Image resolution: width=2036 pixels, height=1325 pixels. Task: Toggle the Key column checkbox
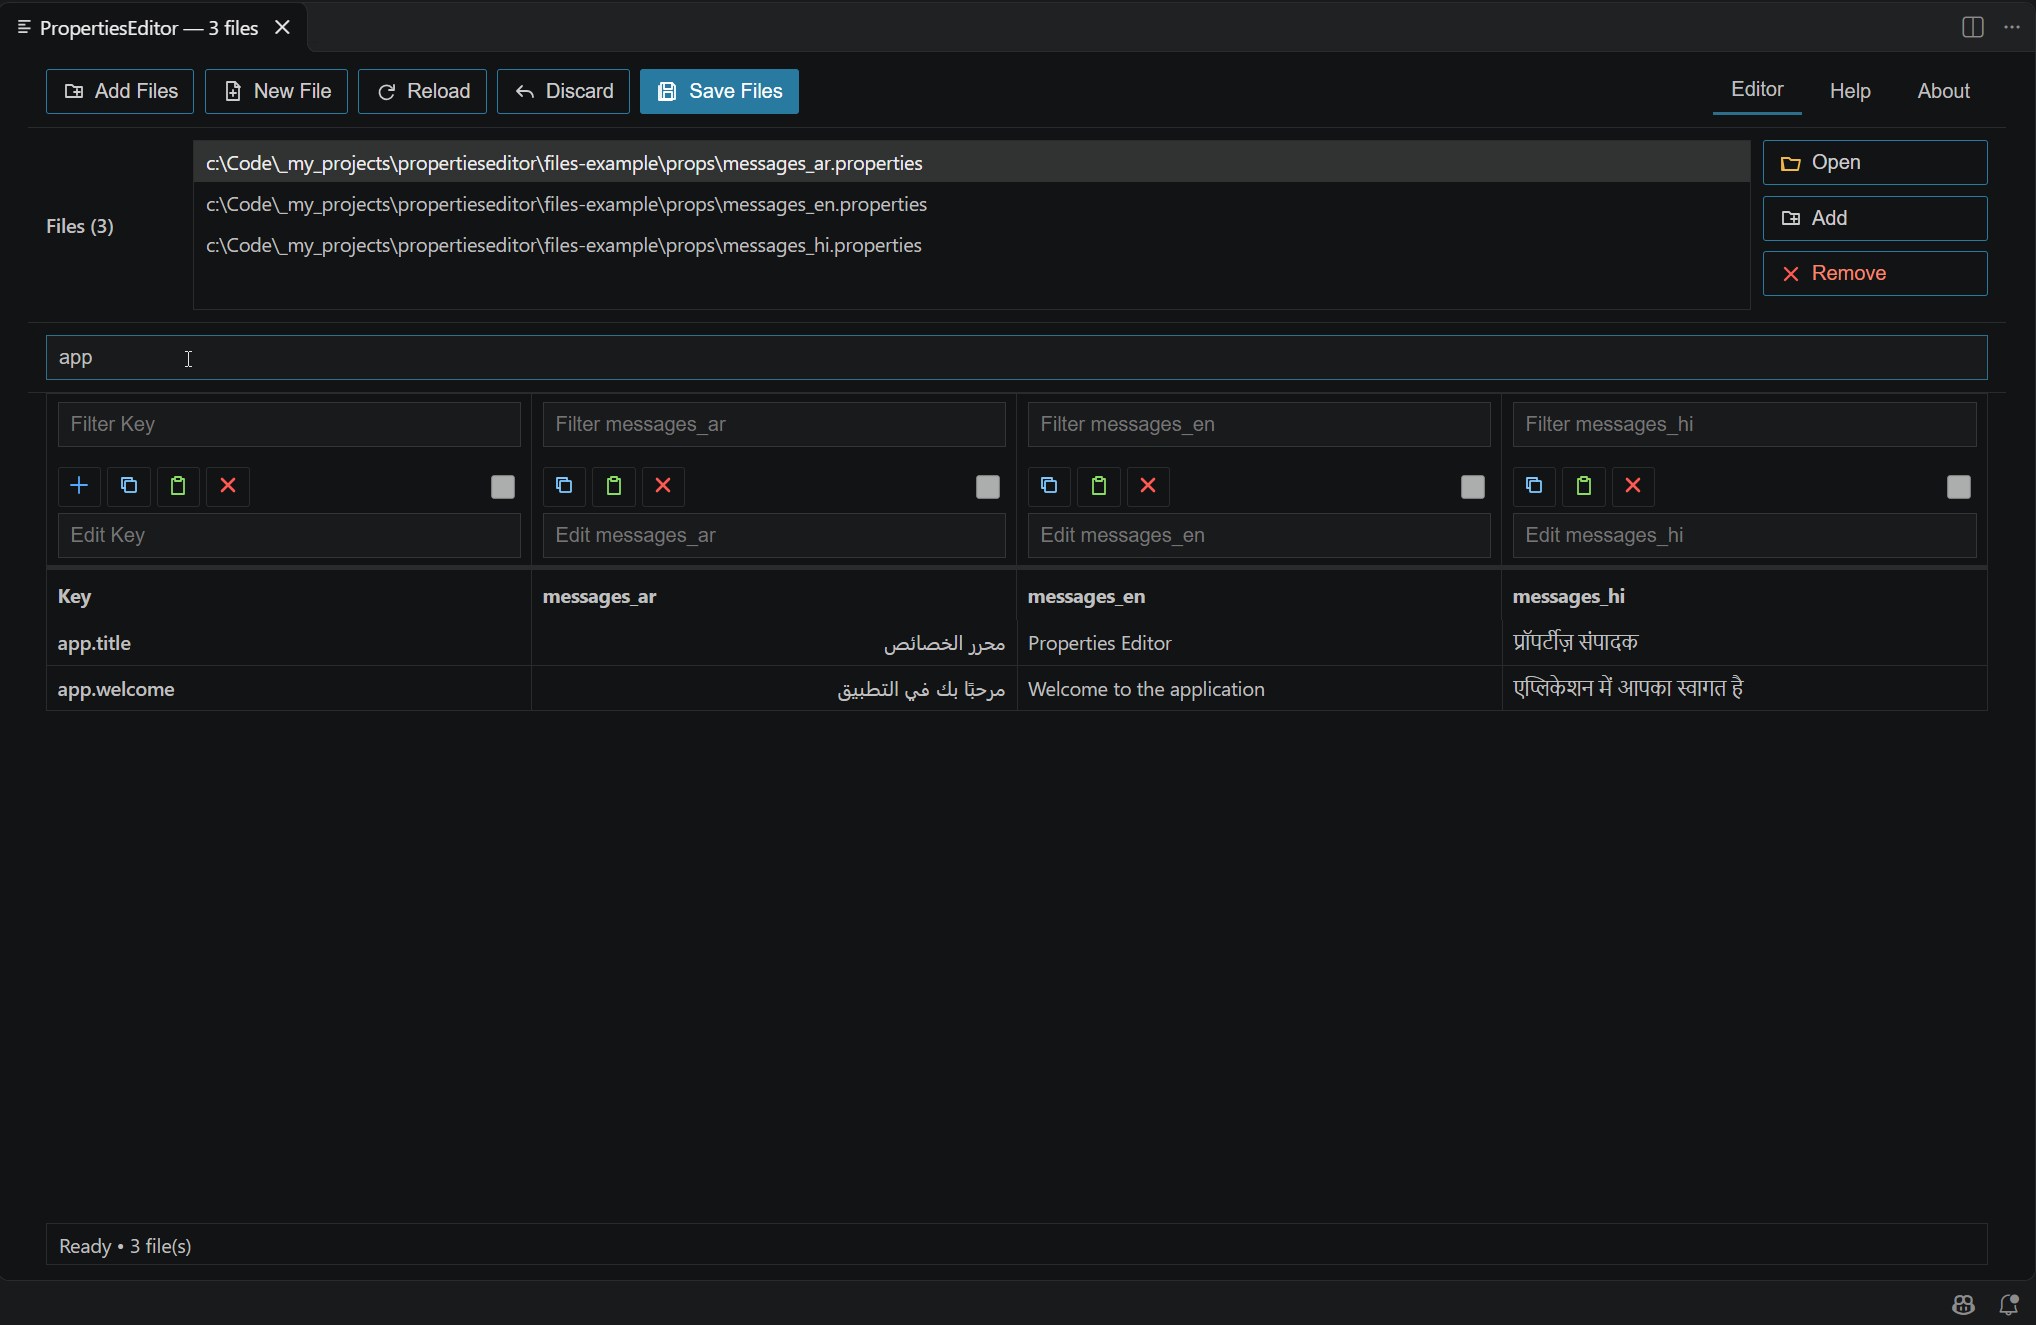coord(503,487)
